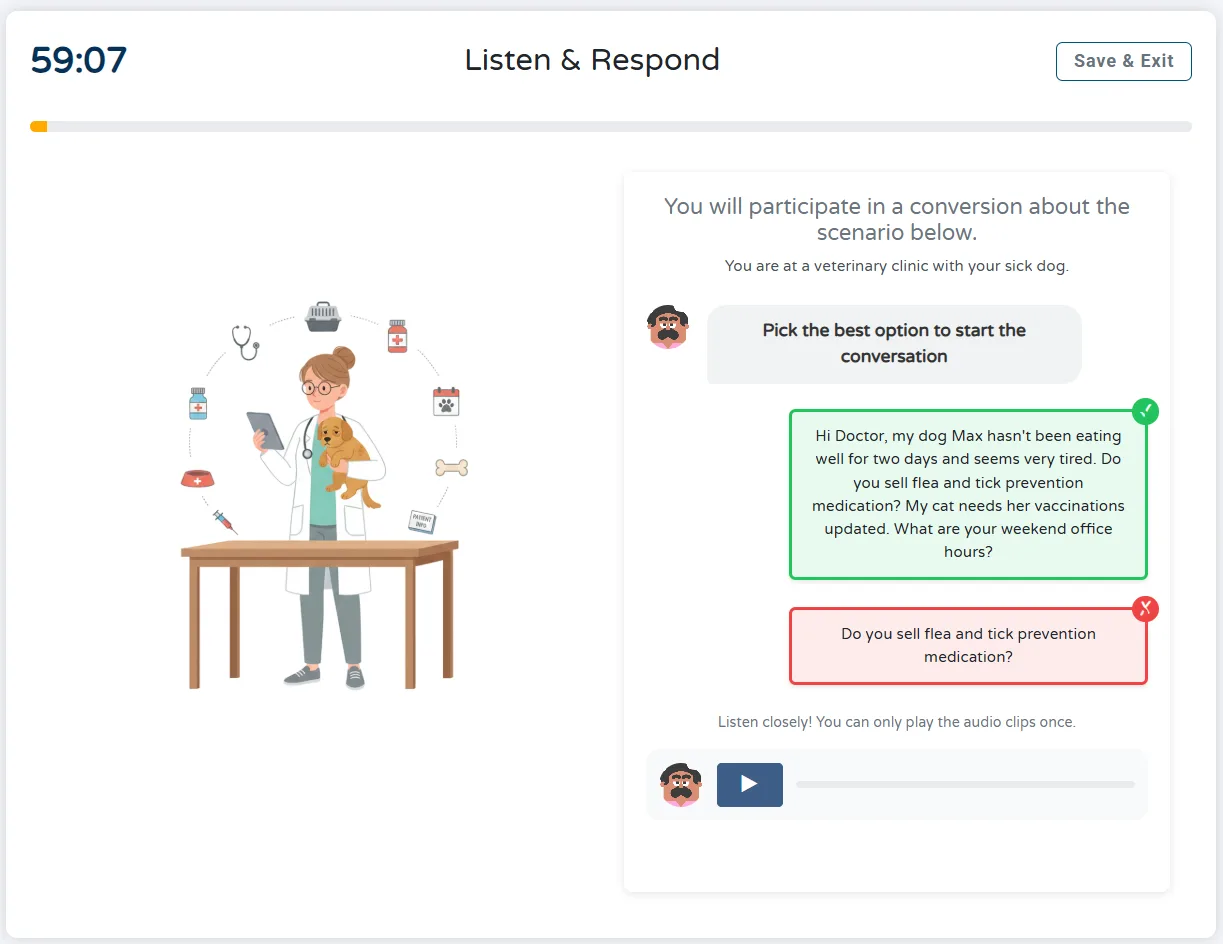Click the green checkmark badge on the correct answer

click(1145, 411)
